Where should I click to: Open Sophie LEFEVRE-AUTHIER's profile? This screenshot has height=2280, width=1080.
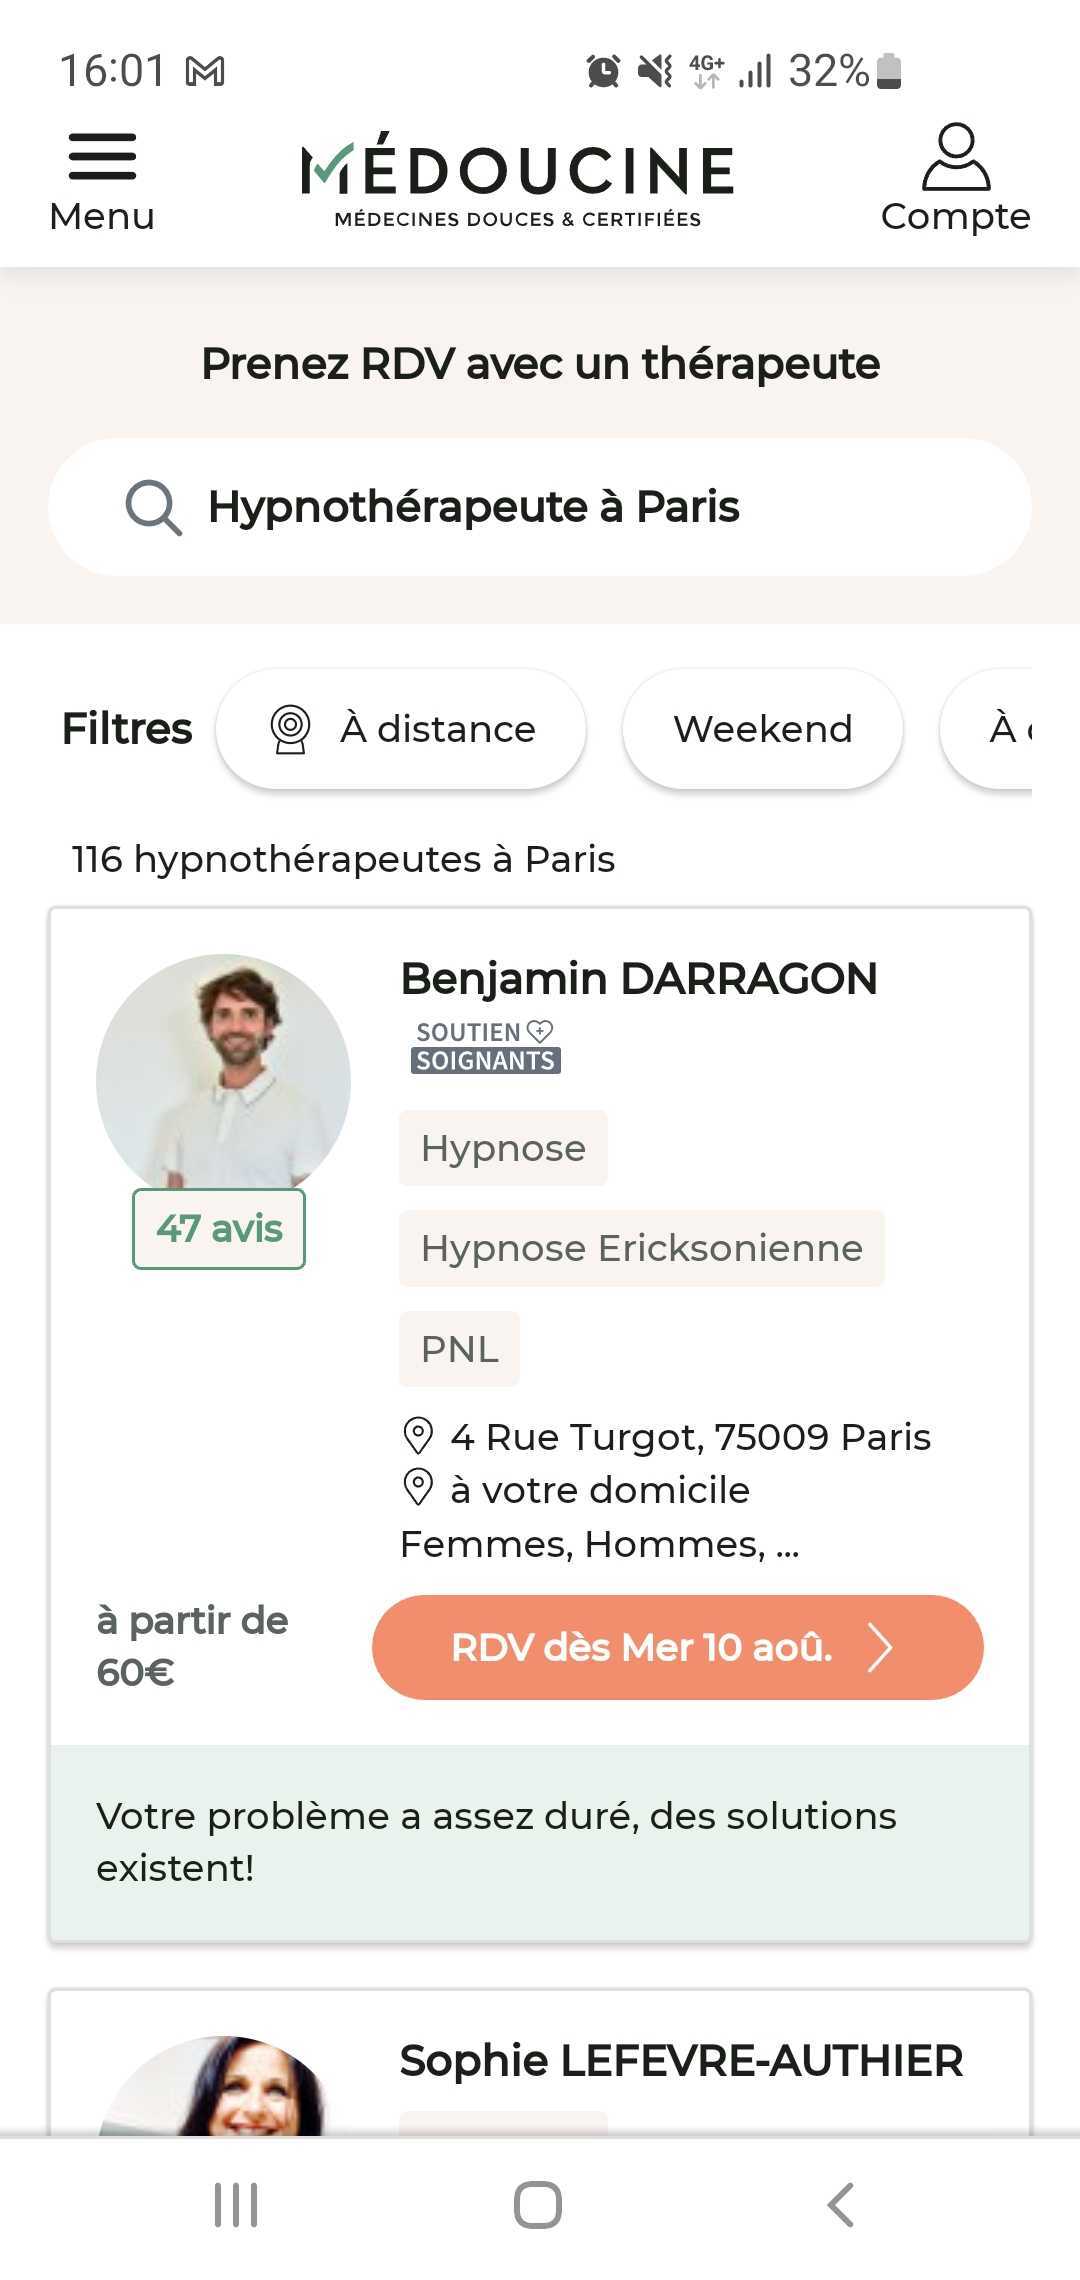coord(681,2061)
